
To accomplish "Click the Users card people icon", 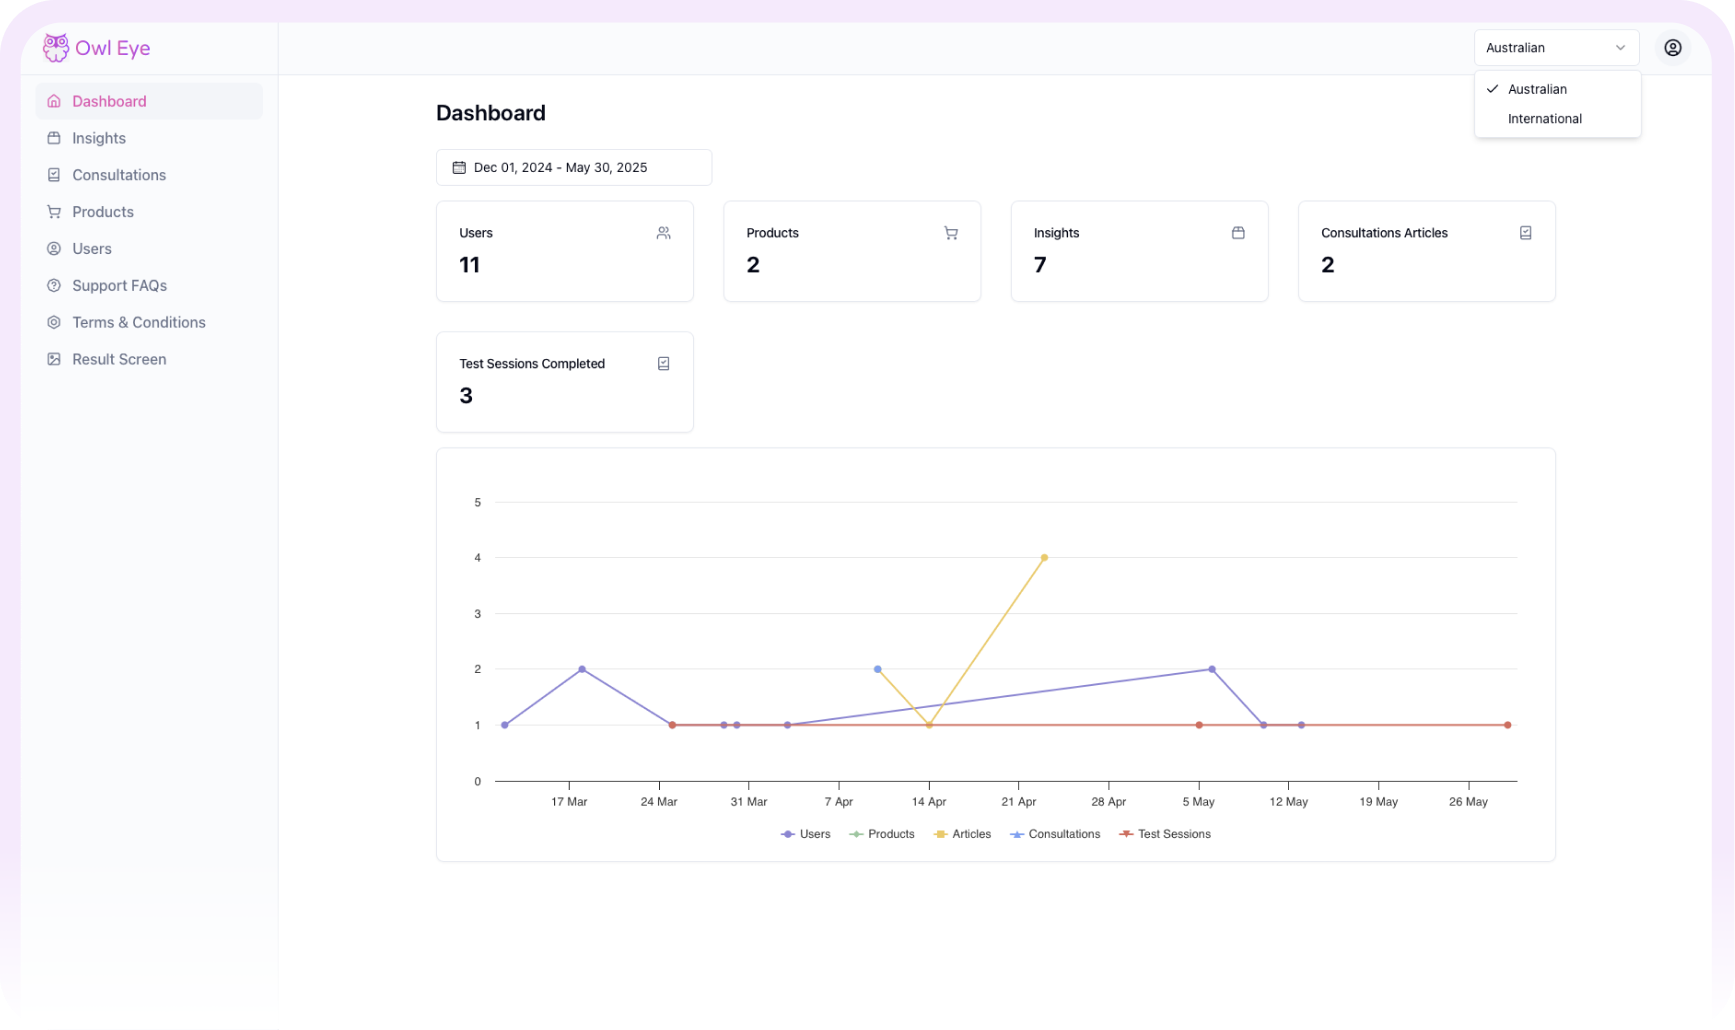I will pos(663,232).
